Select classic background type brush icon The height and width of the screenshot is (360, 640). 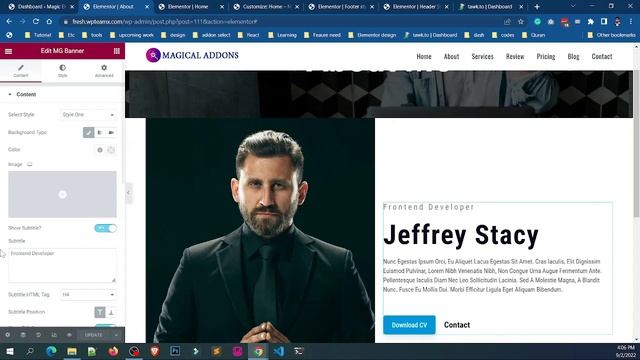89,133
